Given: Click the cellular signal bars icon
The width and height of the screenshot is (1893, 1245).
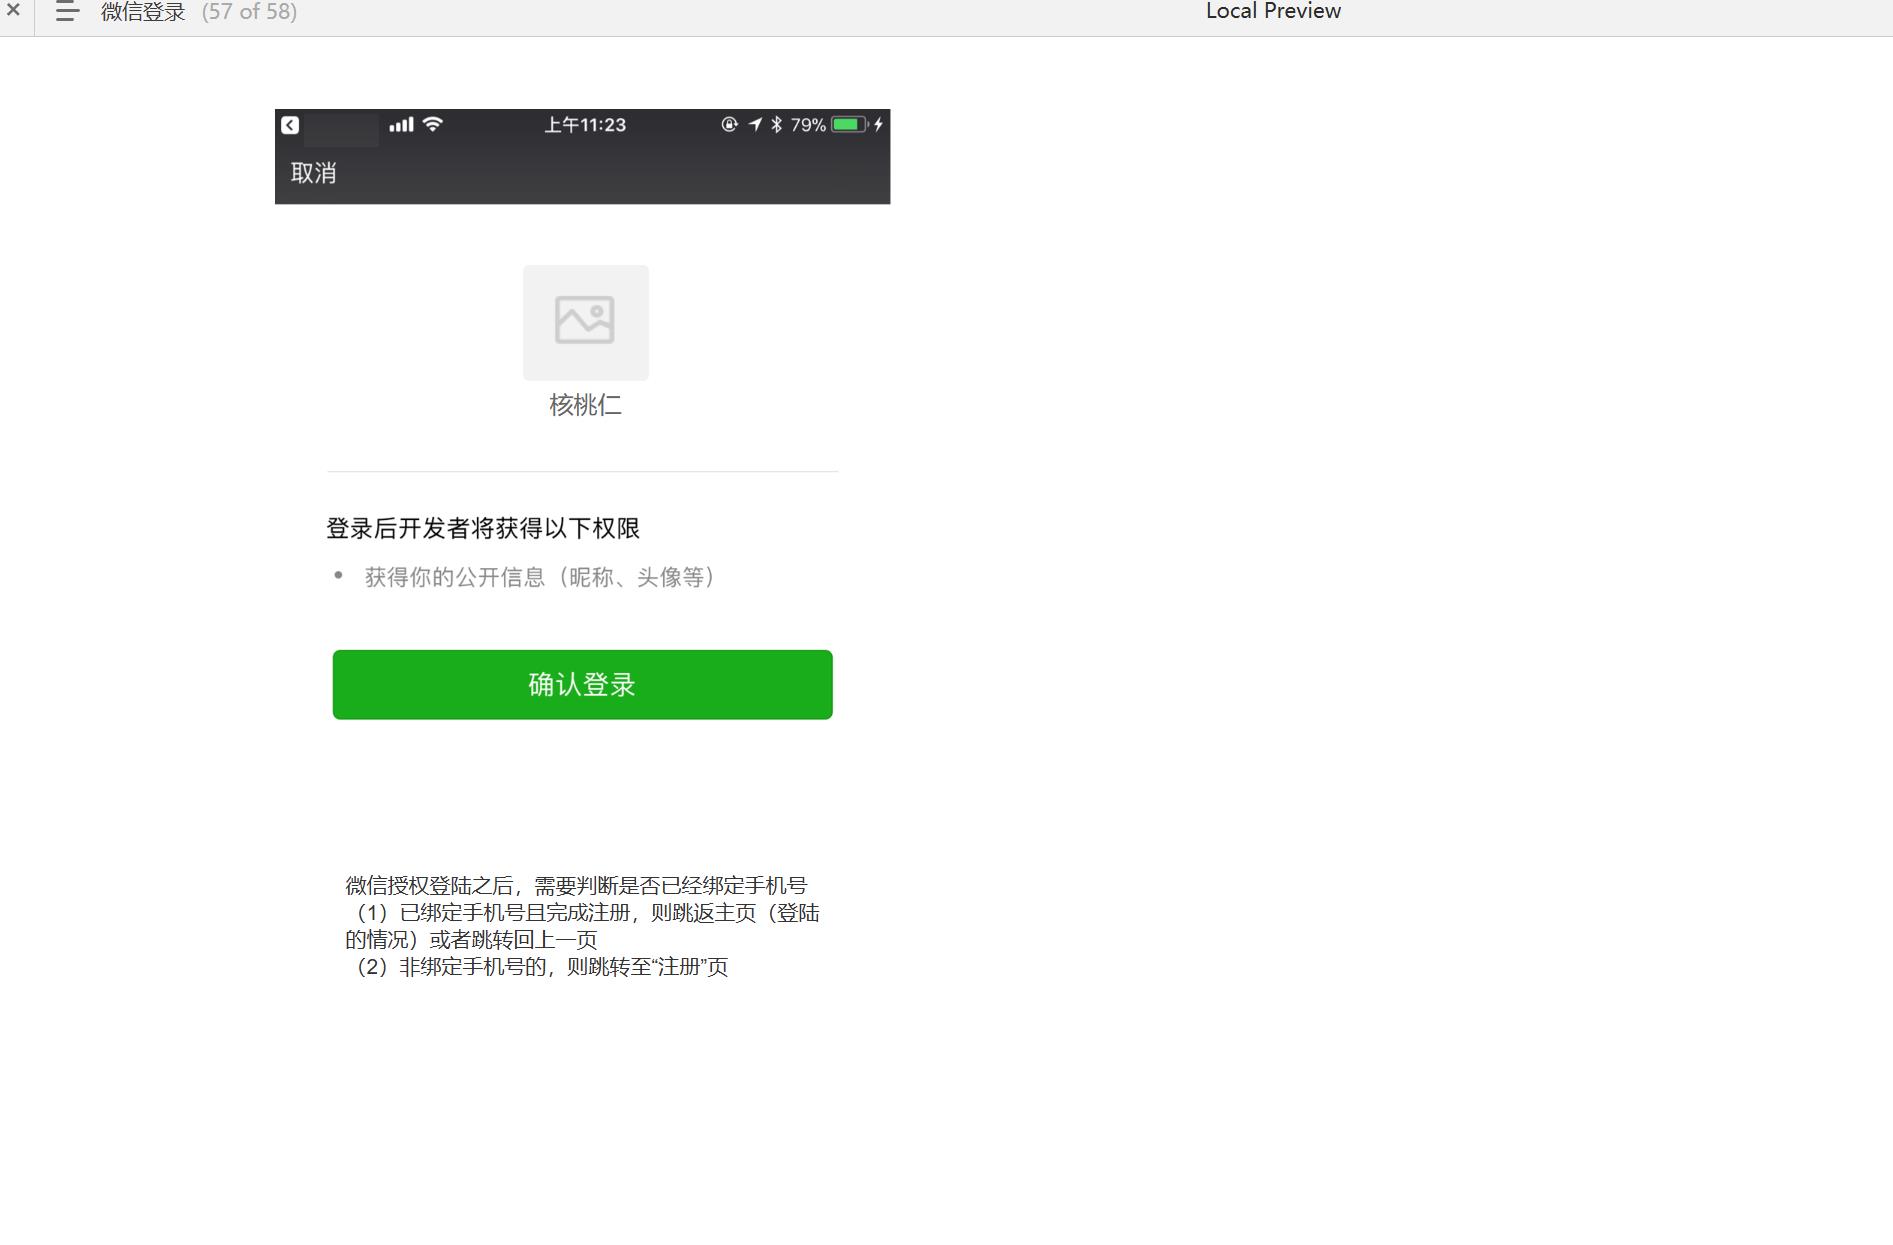Looking at the screenshot, I should point(401,125).
